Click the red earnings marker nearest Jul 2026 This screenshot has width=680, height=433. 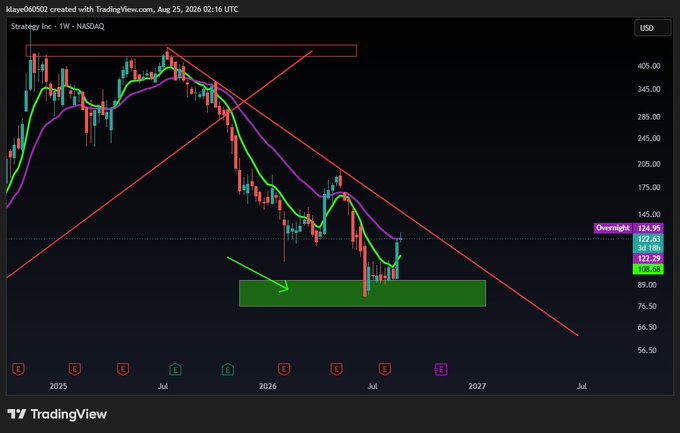coord(385,369)
